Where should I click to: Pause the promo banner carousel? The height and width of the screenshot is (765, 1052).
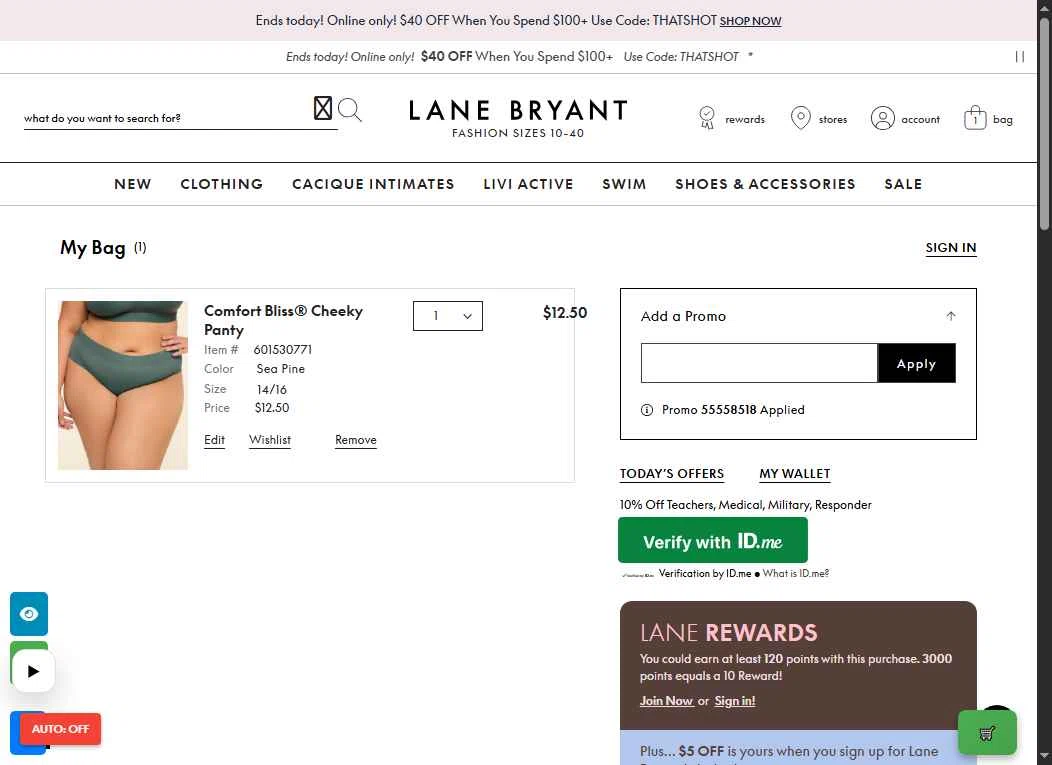[x=1019, y=57]
